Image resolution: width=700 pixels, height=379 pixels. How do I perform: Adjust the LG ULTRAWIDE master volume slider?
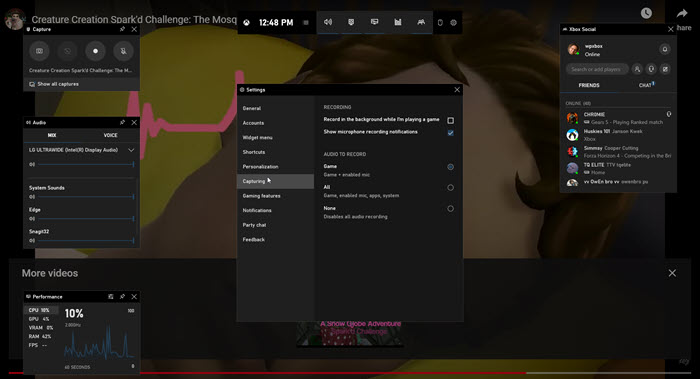[86, 164]
